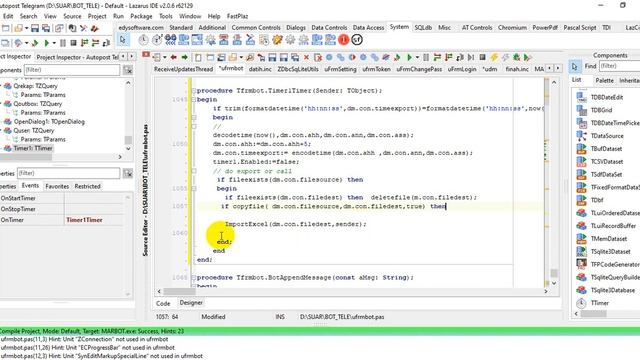Click the green Run icon in editor toolbar
The height and width of the screenshot is (360, 640).
coord(410,57)
